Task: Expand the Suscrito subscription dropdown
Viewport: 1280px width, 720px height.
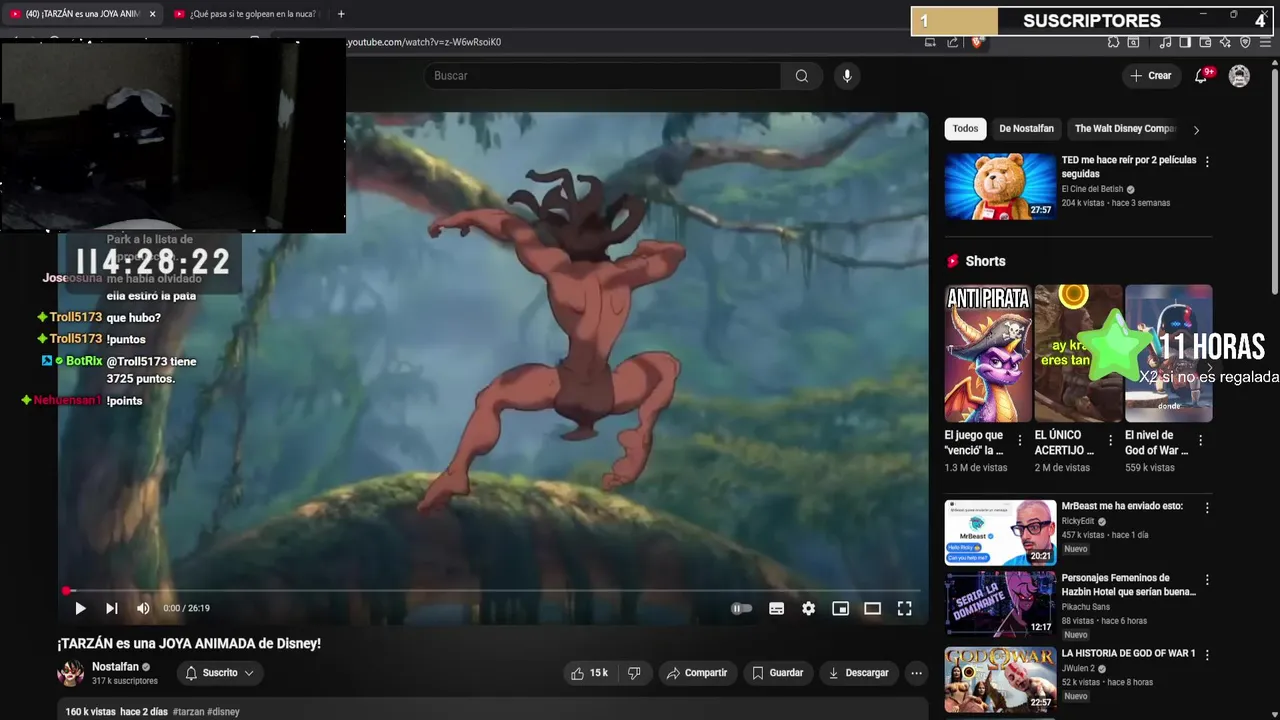Action: point(219,673)
